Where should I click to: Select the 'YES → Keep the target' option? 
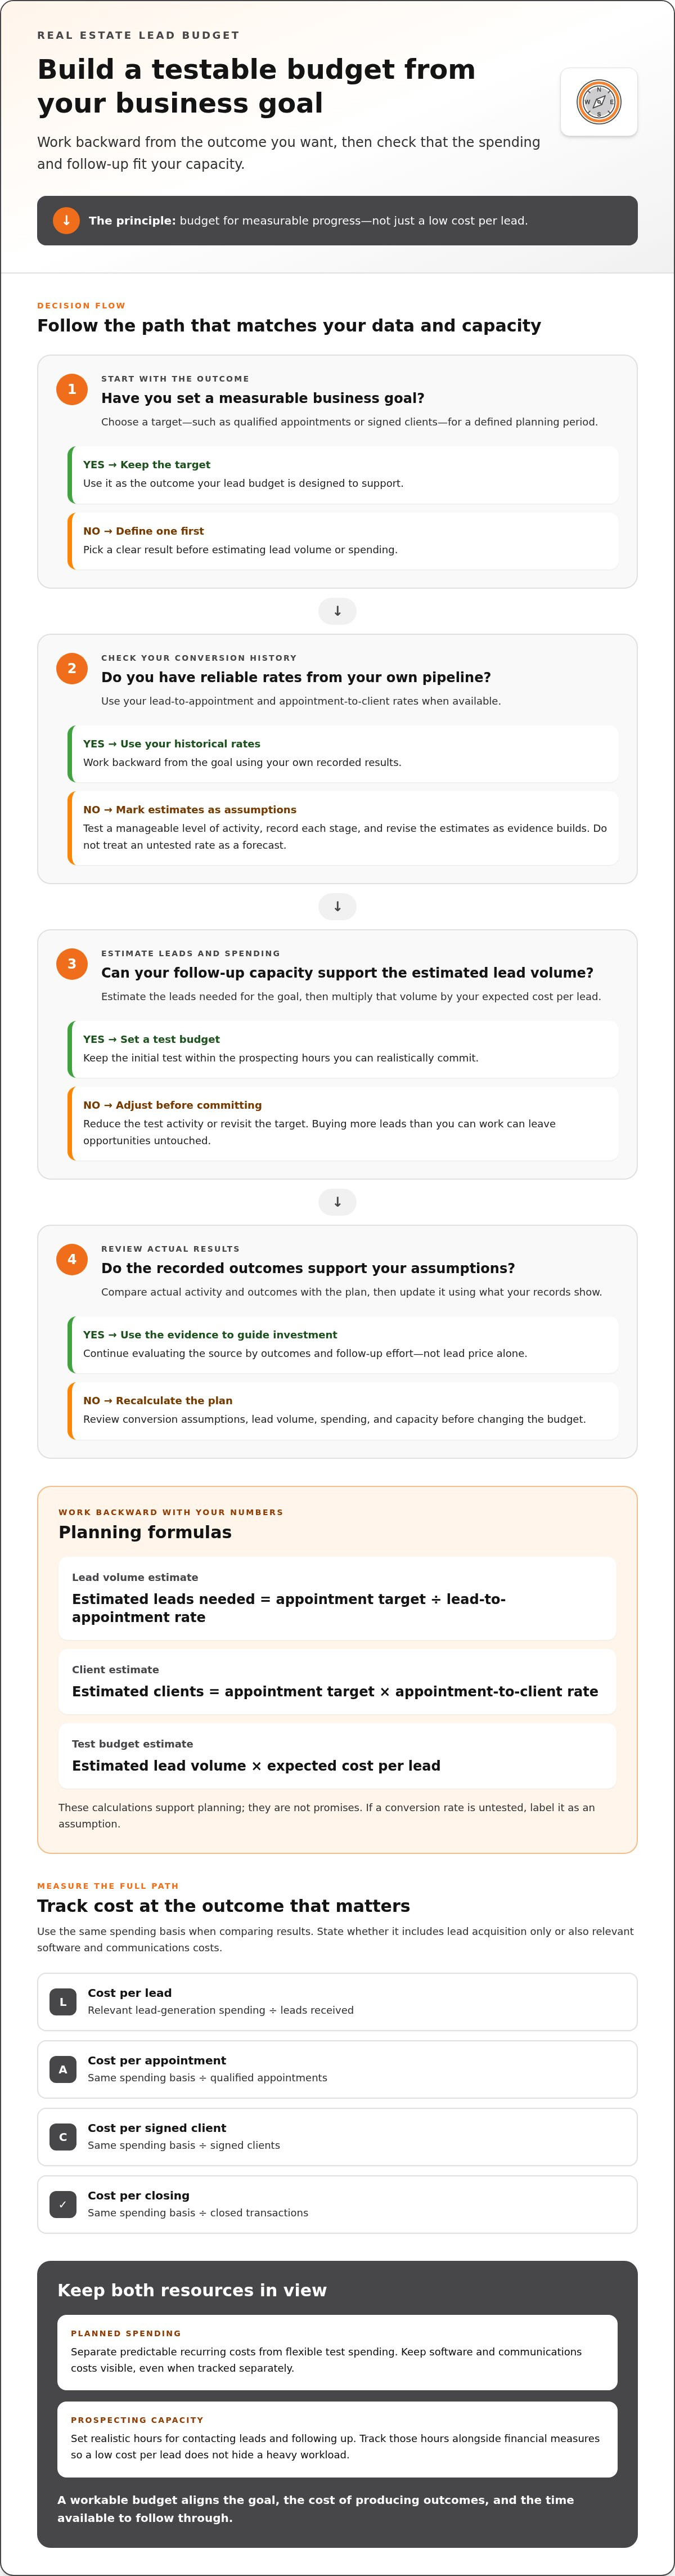tap(342, 474)
